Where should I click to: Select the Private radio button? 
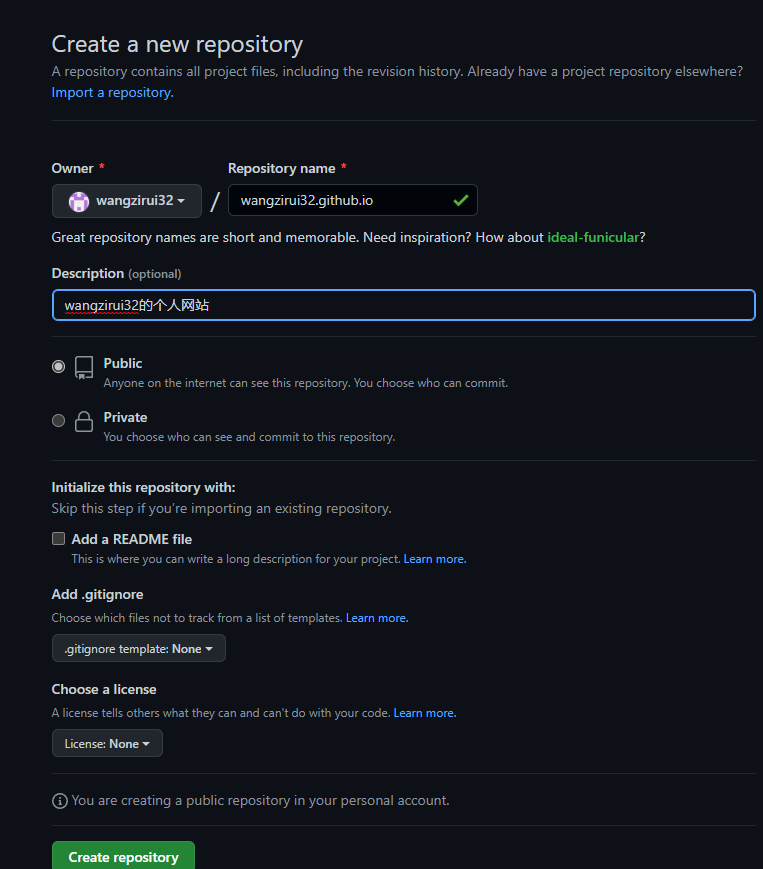point(58,421)
